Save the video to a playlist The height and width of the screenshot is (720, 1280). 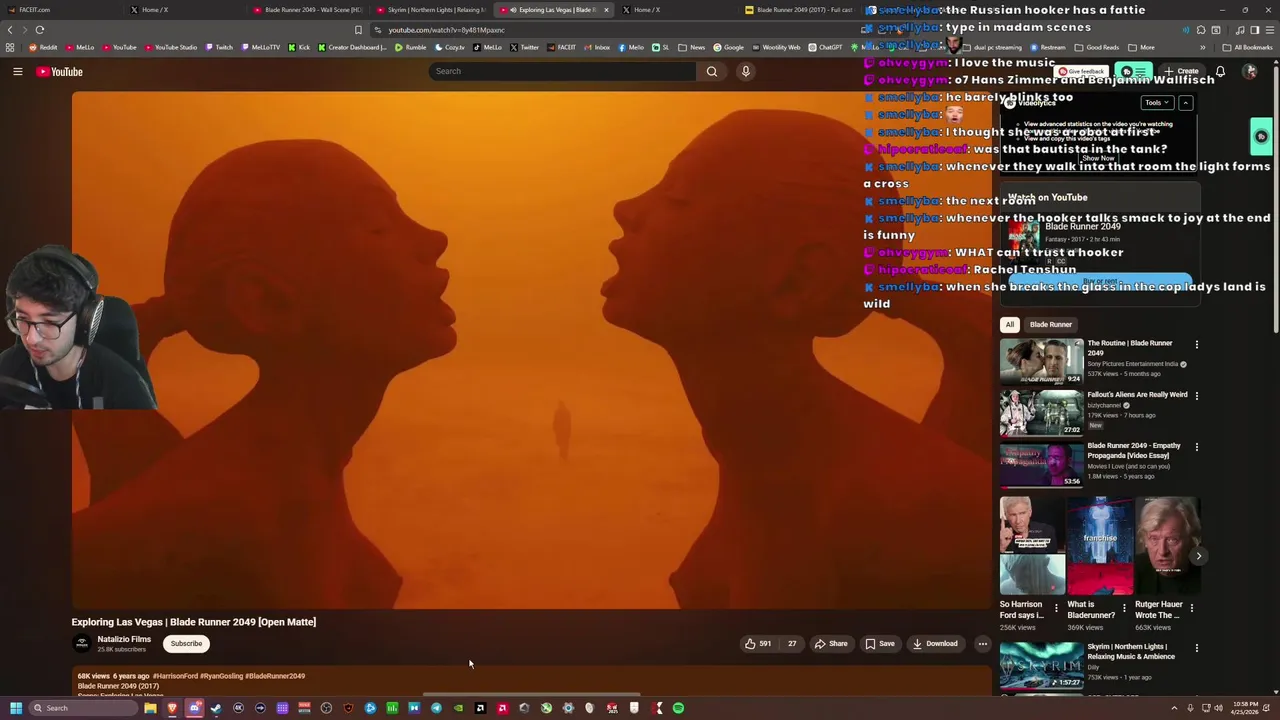point(880,643)
